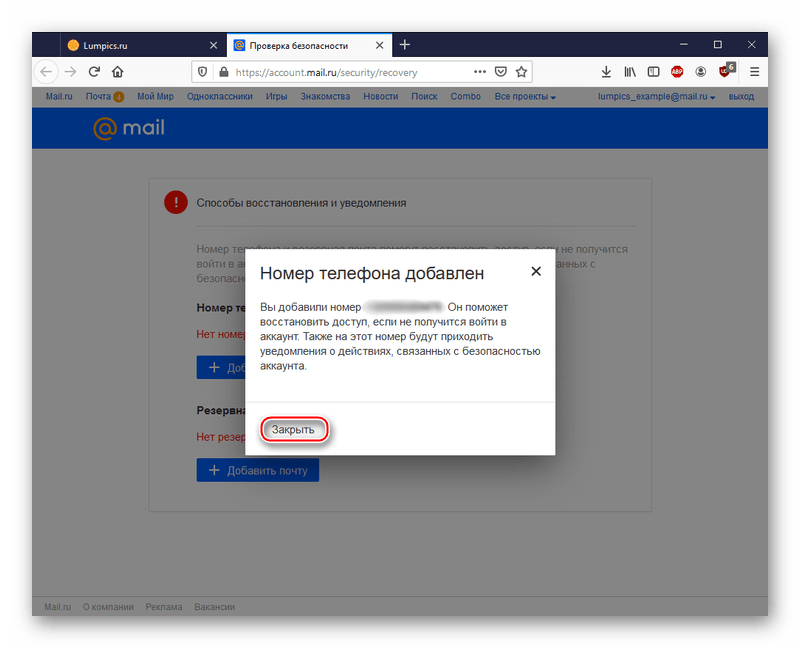The image size is (800, 648).
Task: Go to browser home page icon
Action: 118,72
